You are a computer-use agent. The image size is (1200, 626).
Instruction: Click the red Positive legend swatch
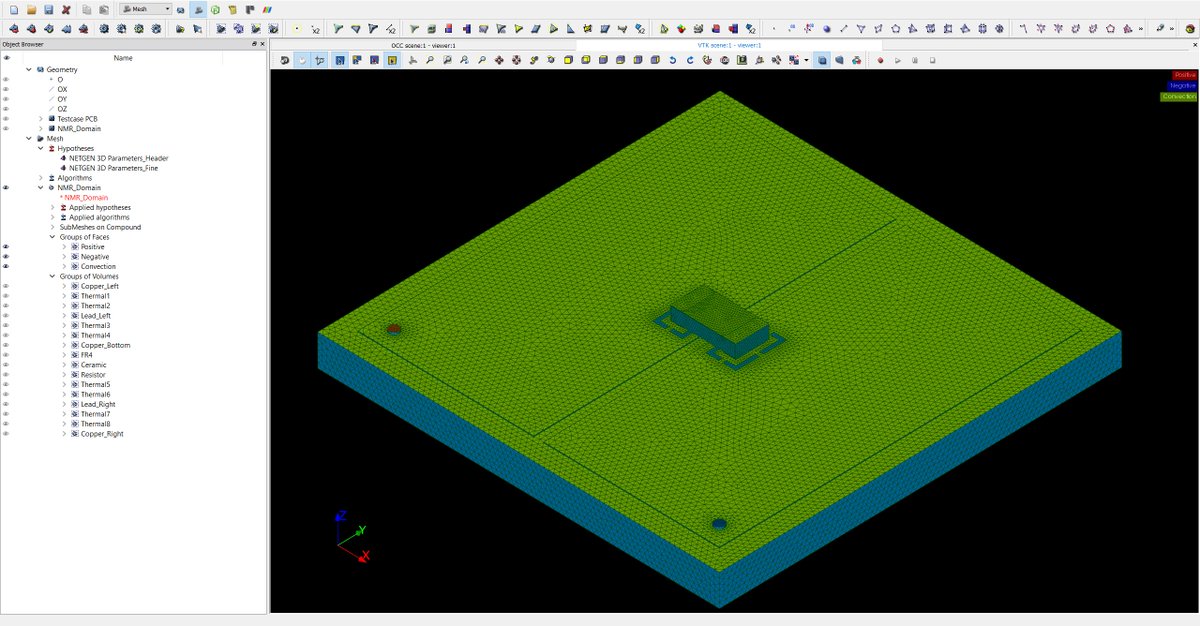[1183, 75]
